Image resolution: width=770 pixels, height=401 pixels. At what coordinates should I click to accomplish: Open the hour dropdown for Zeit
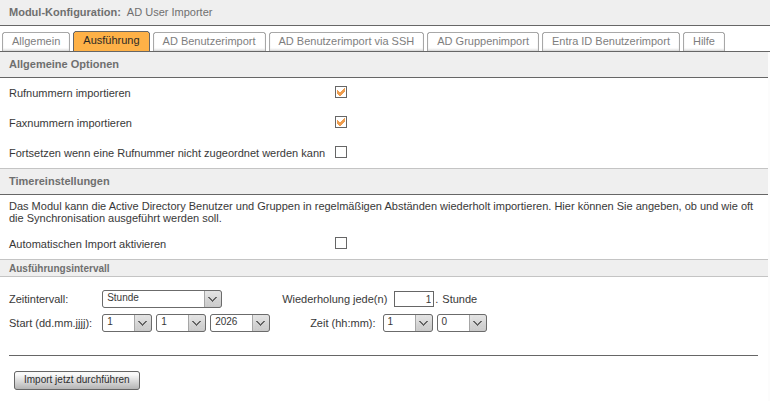click(x=408, y=322)
